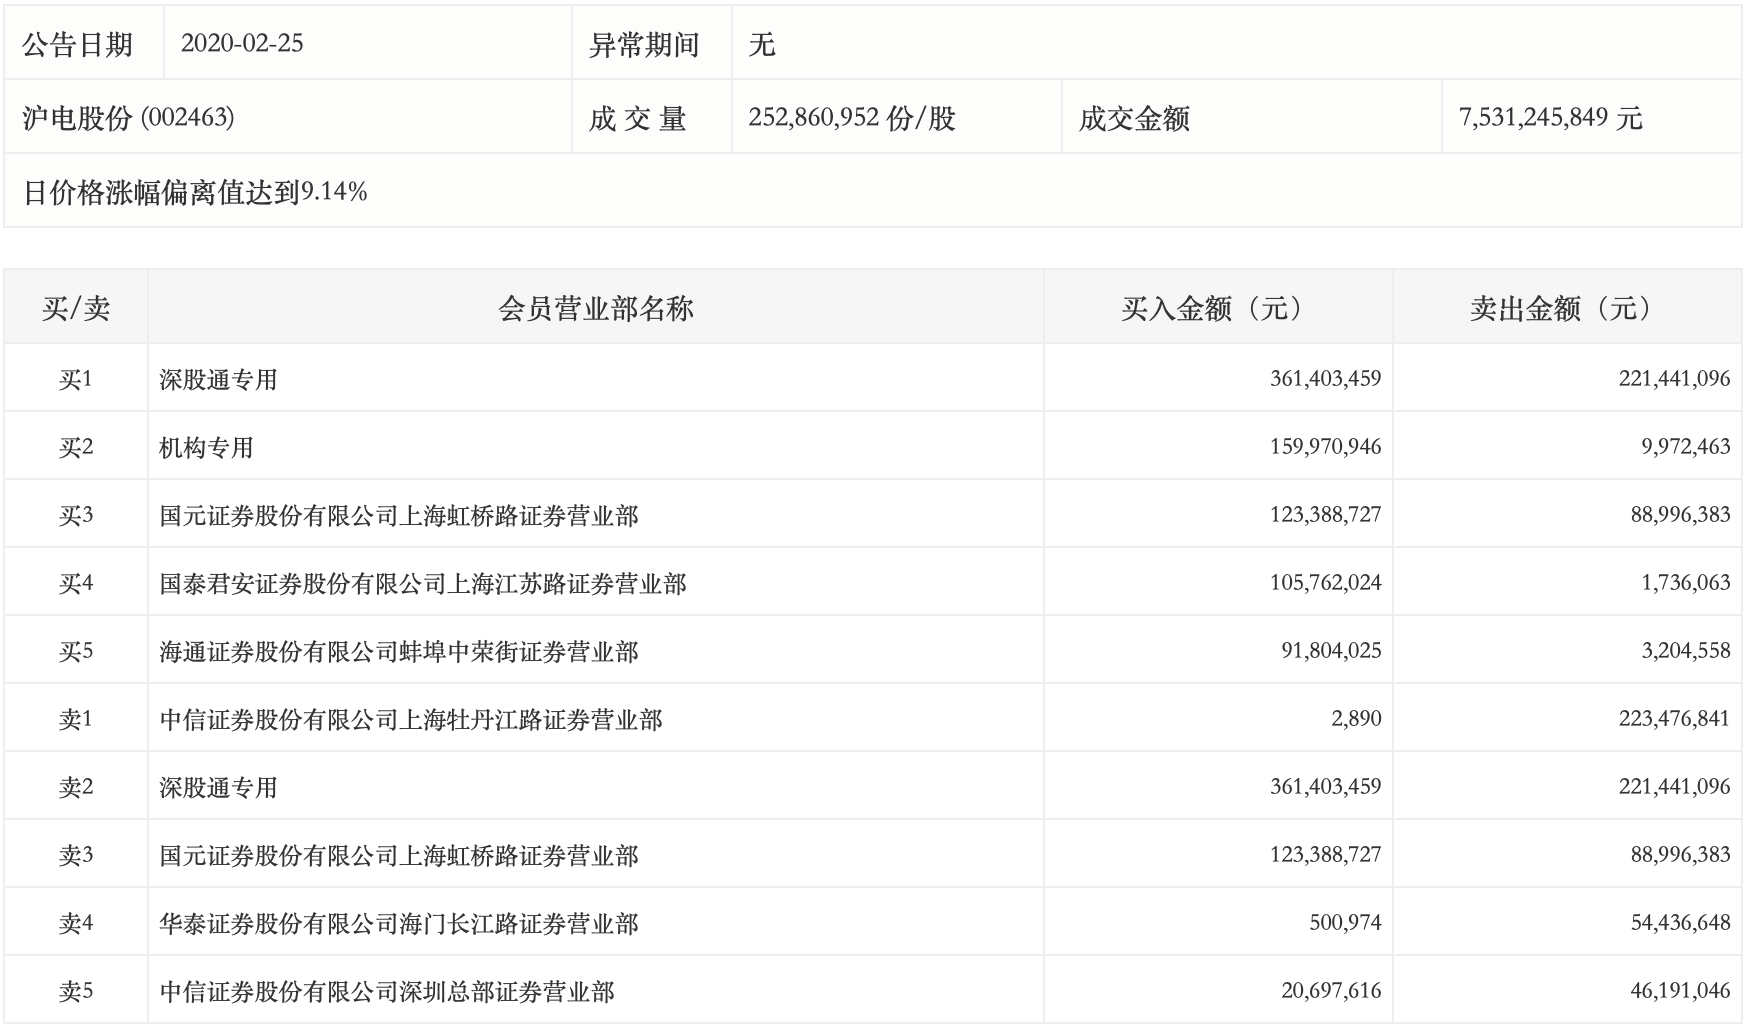The height and width of the screenshot is (1036, 1760).
Task: Select sell amount 221,441,096 in 卖2 row
Action: pyautogui.click(x=1675, y=786)
